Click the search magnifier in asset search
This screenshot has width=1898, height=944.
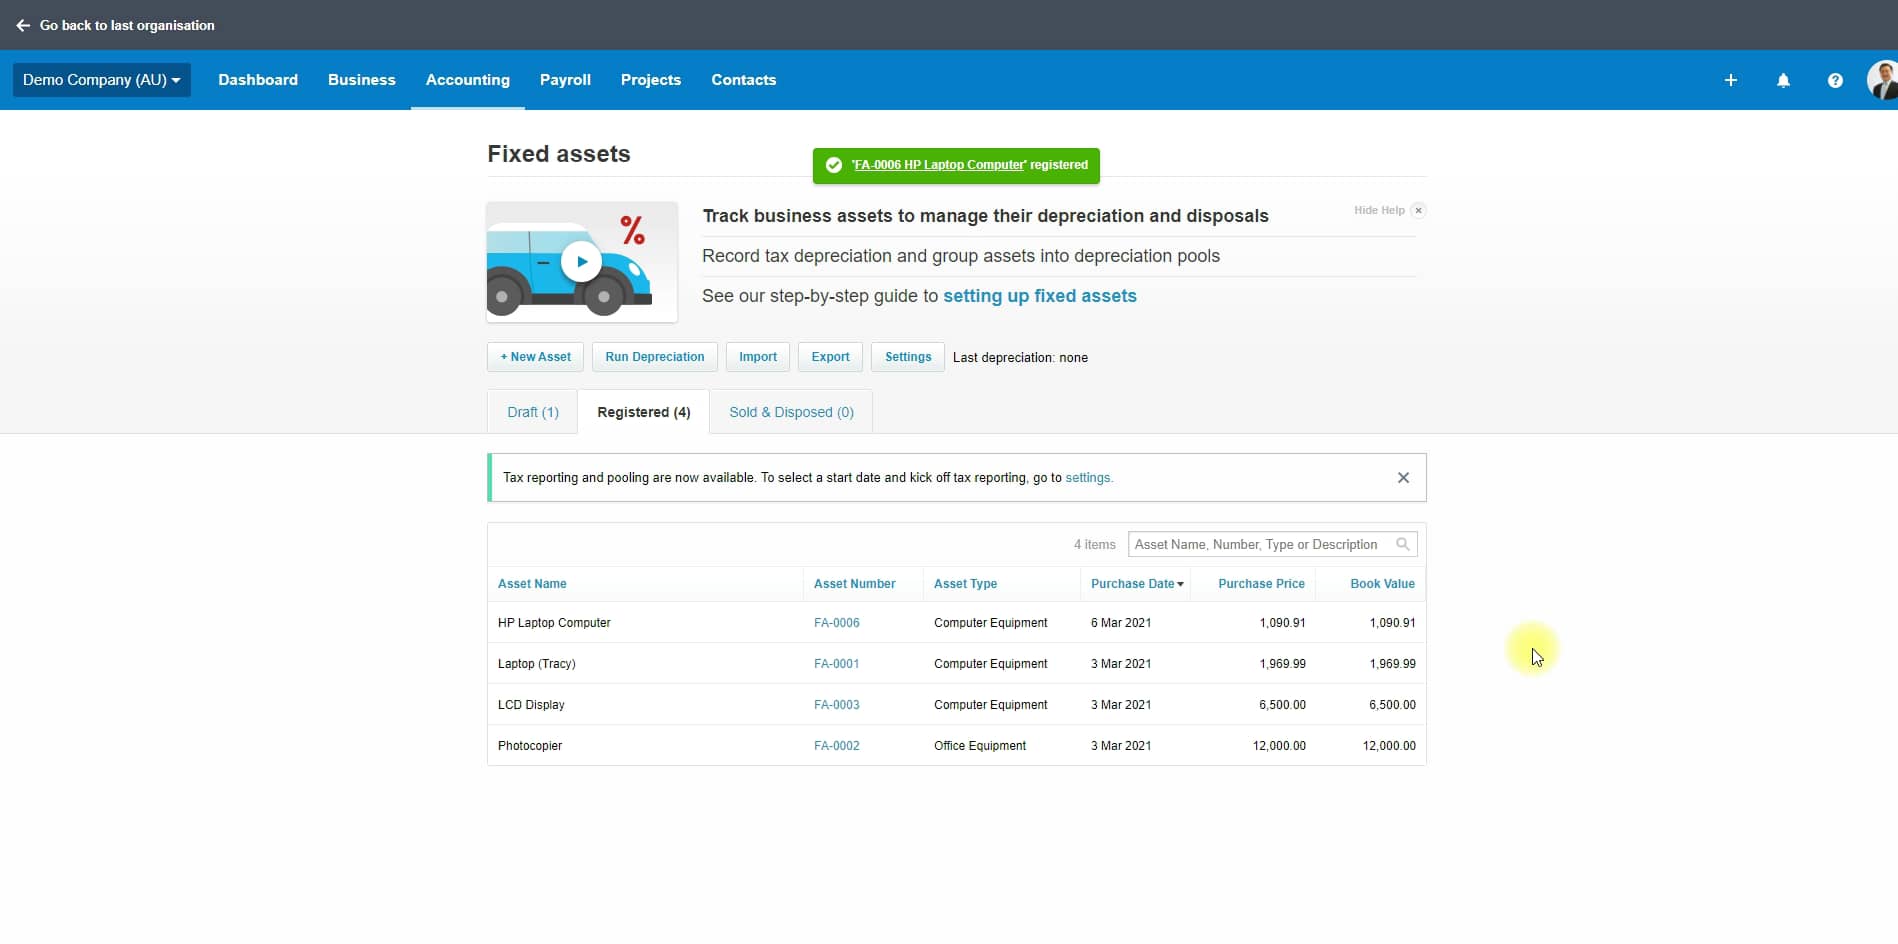coord(1402,544)
